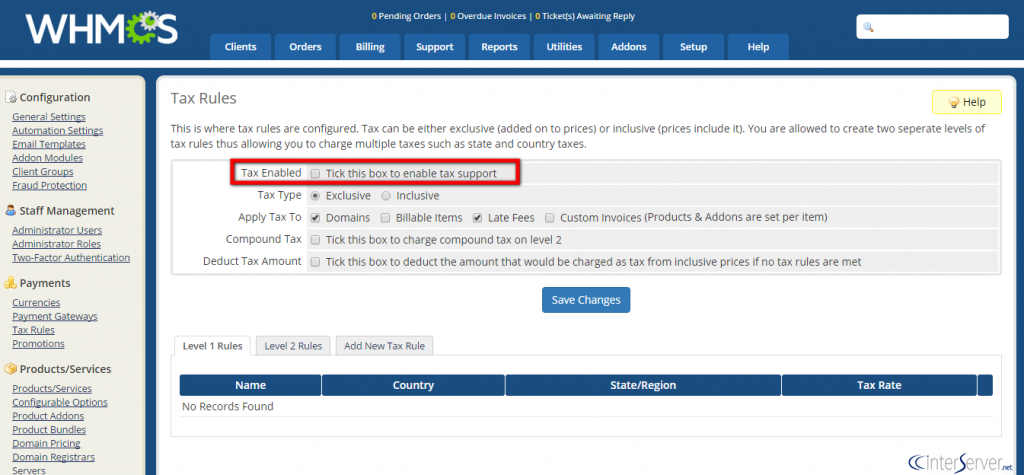Click the Configuration section icon
Screen dimensions: 1024x475
(10, 97)
